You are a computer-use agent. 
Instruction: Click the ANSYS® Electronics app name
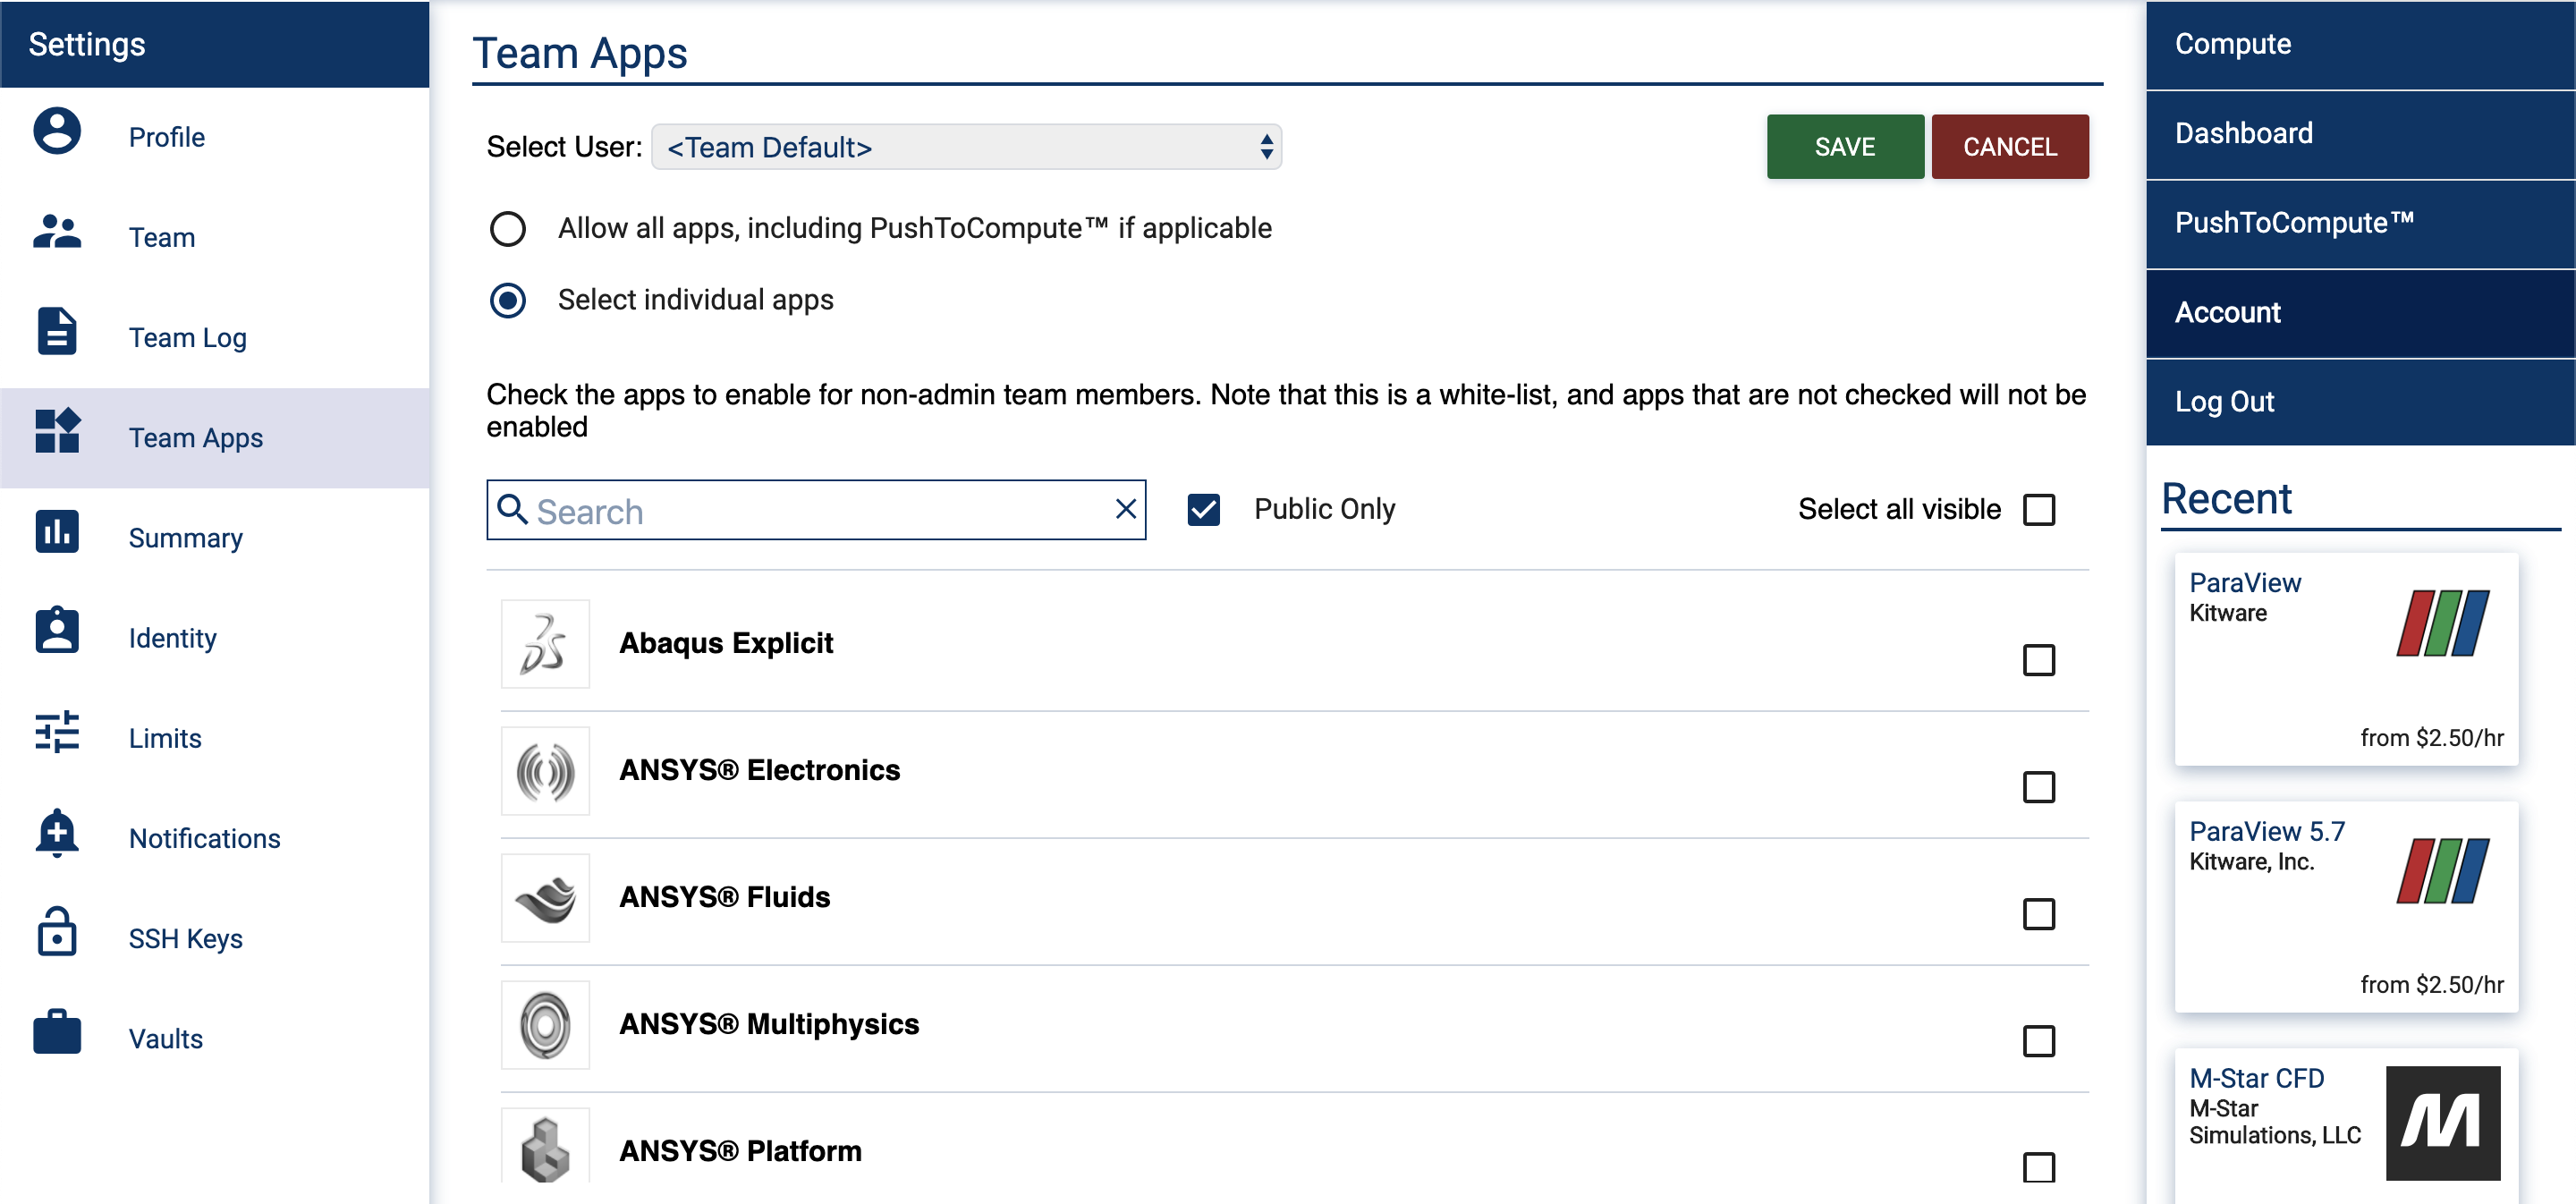click(760, 770)
